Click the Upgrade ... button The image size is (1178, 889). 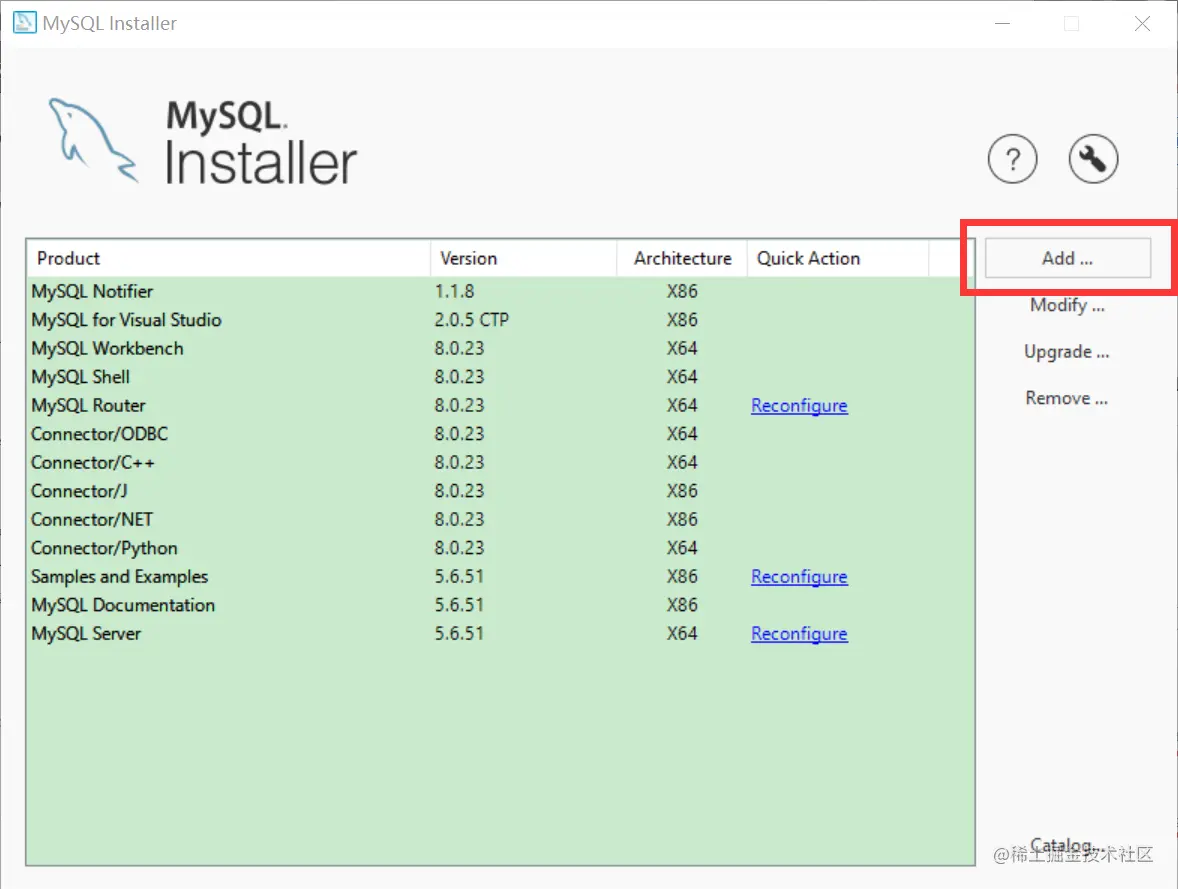pyautogui.click(x=1066, y=352)
